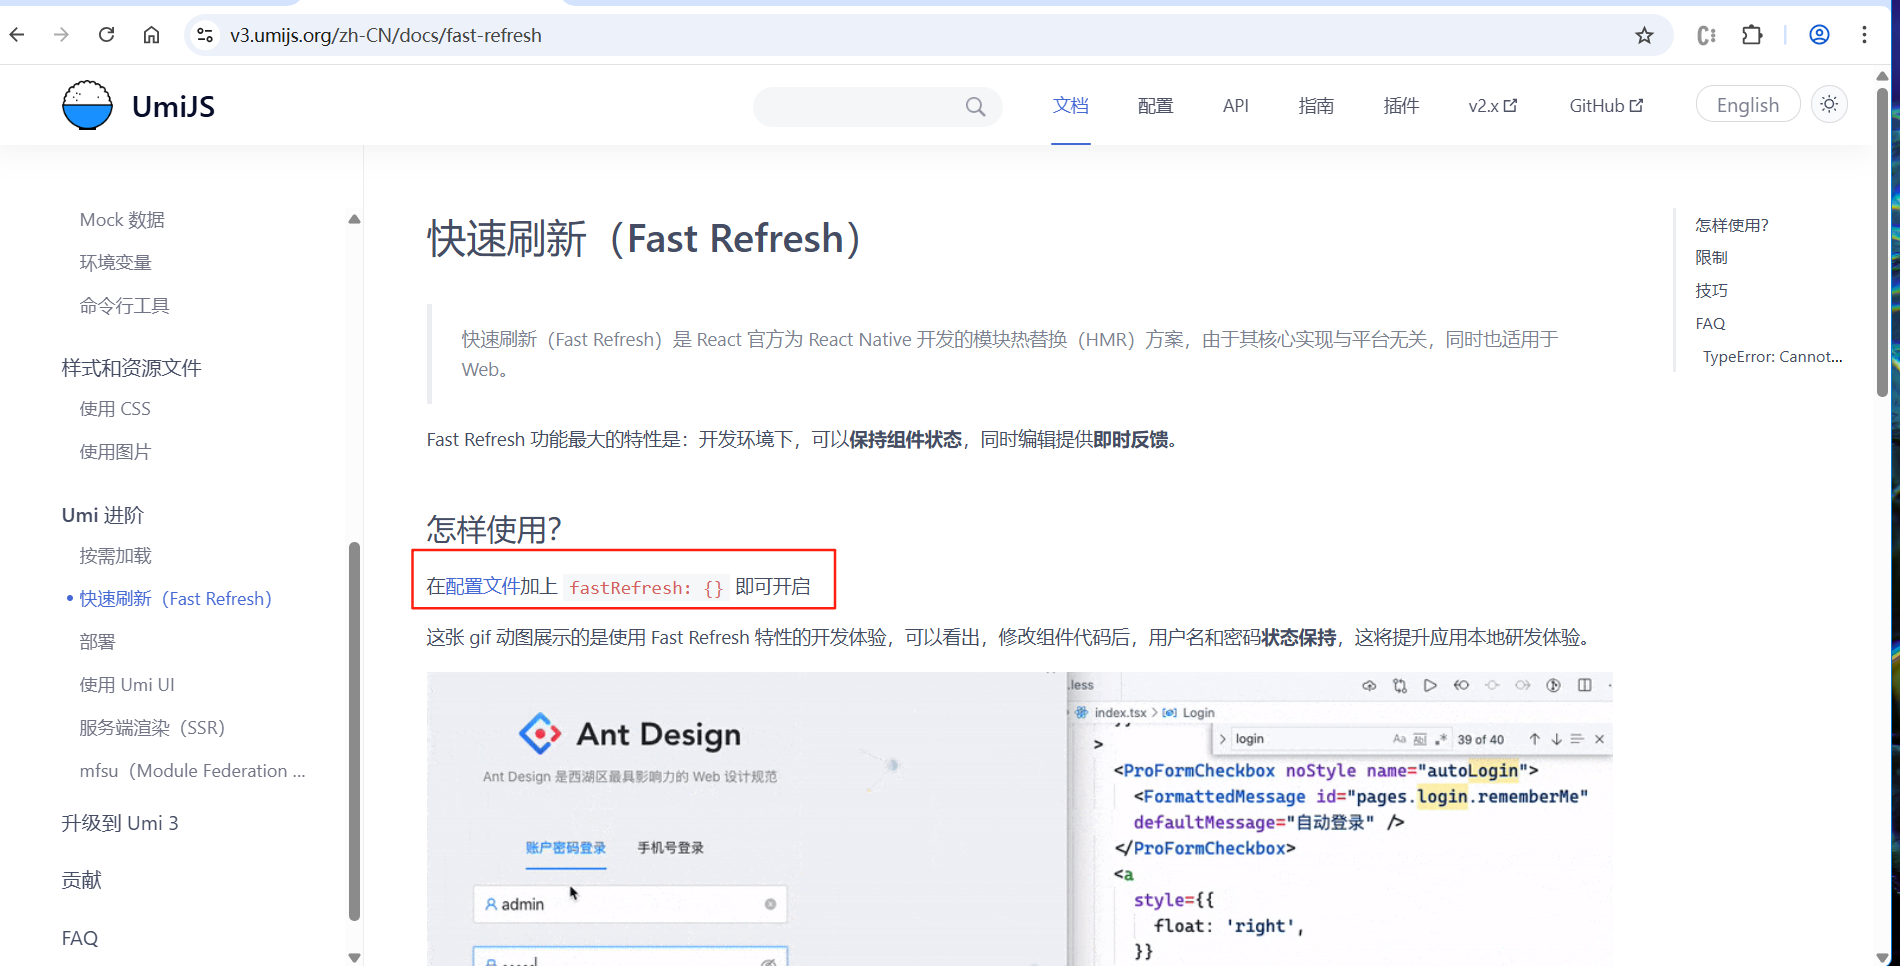Open the mfsu (Module Federation) sidebar item

tap(192, 771)
